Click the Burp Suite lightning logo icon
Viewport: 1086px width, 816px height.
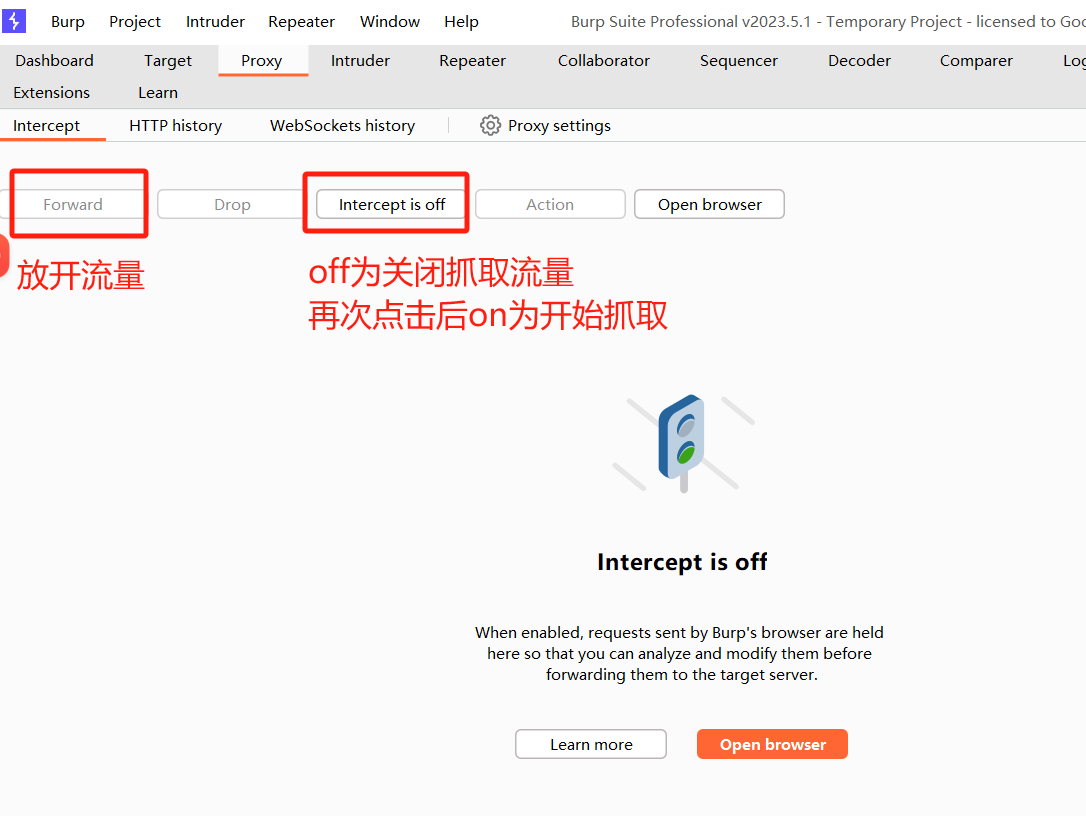[14, 21]
